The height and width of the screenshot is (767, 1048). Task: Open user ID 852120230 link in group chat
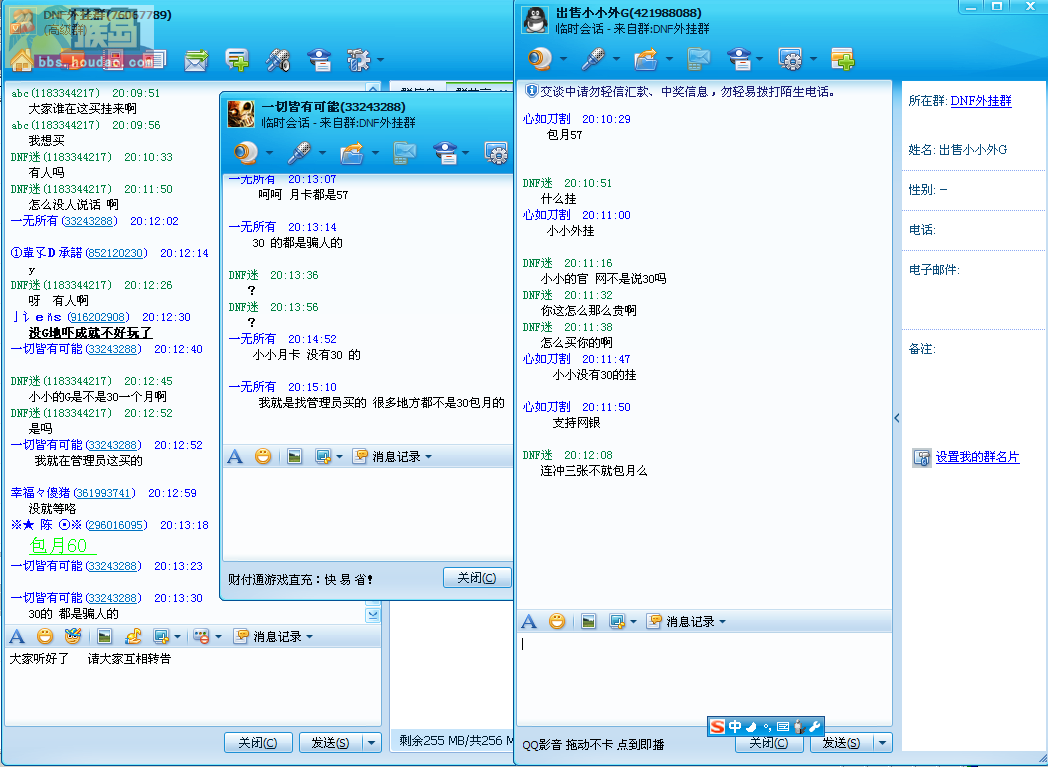pos(116,253)
